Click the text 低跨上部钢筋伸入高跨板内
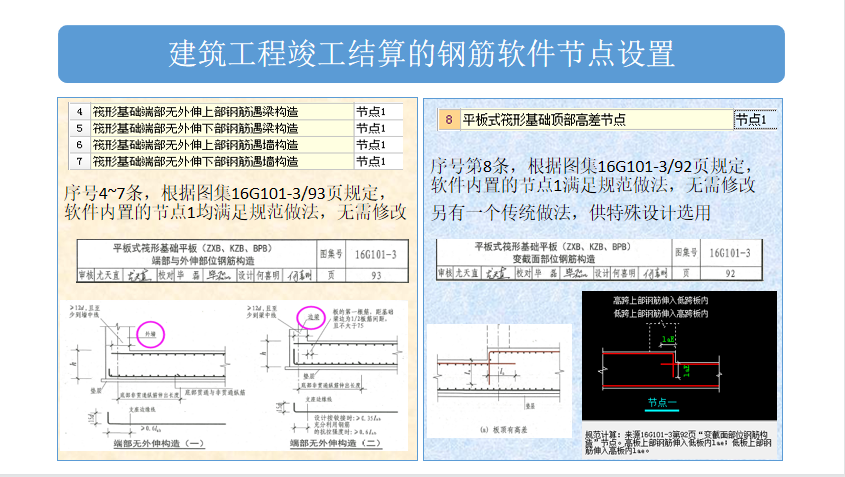This screenshot has width=845, height=477. point(661,313)
